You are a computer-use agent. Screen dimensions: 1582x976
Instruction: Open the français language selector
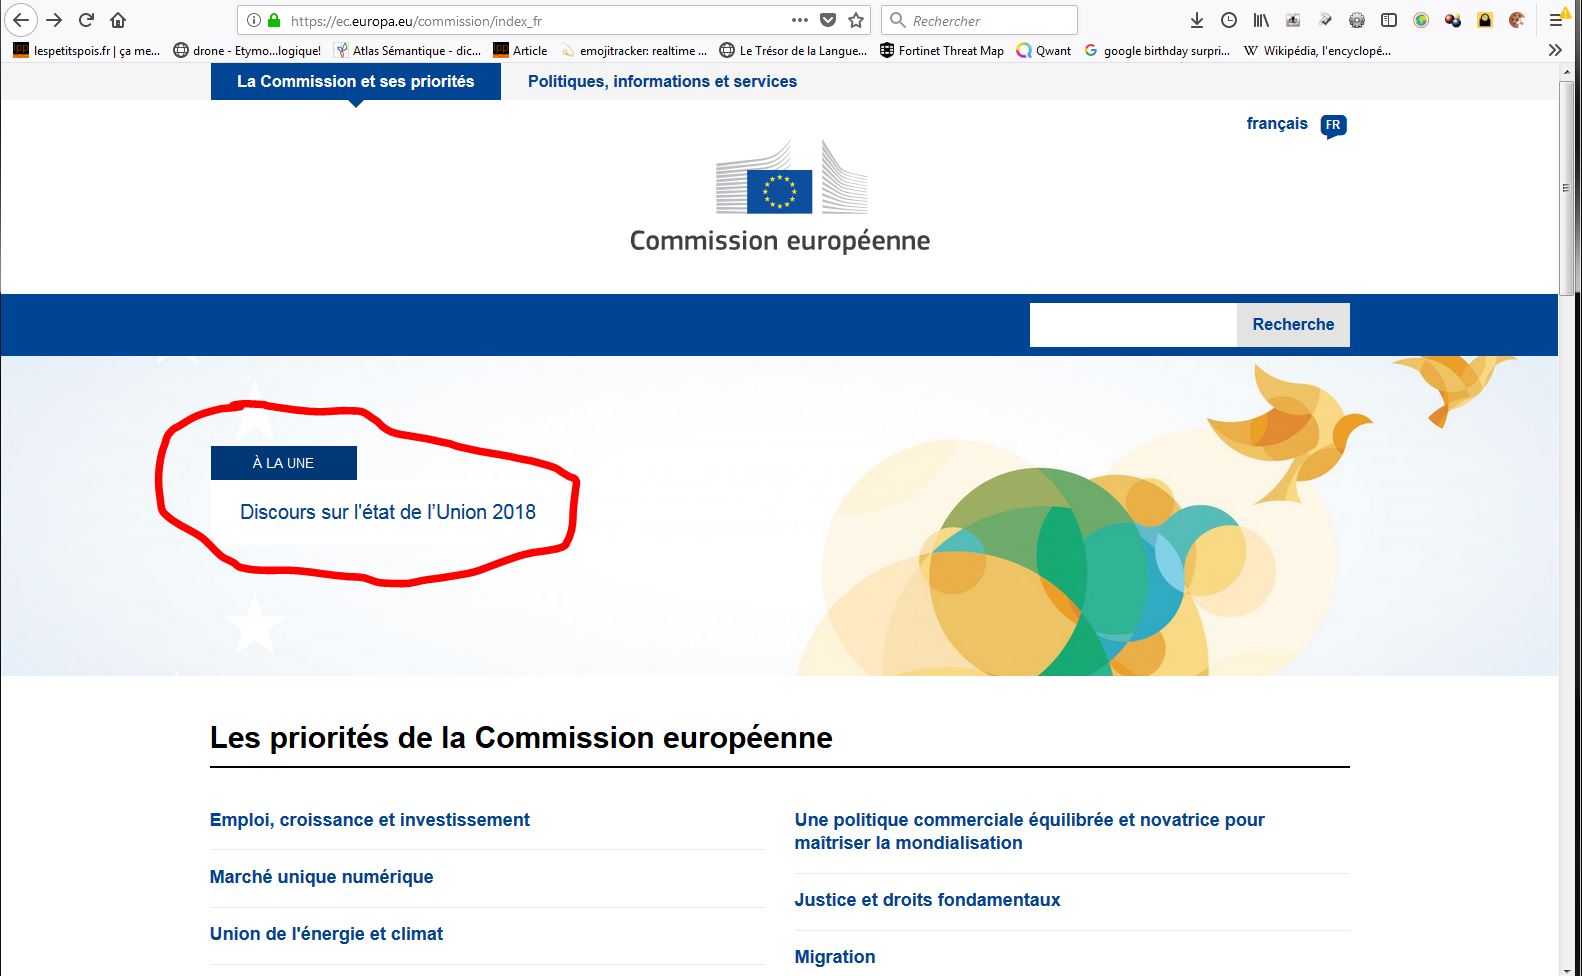tap(1277, 123)
